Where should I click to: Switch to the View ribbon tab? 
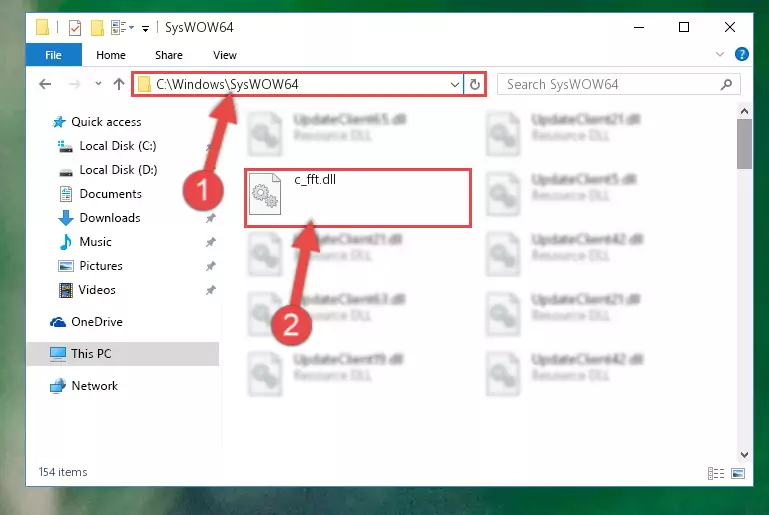[x=225, y=55]
